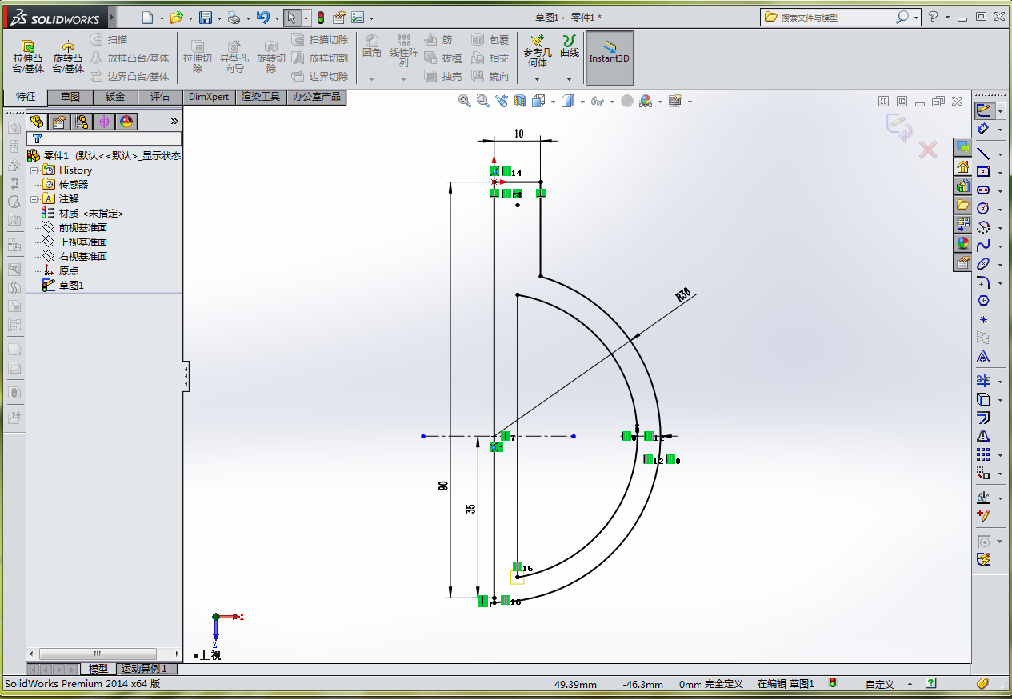The image size is (1012, 699).
Task: Toggle the Exit Sketch button in the sketch toolbar
Action: 983,110
